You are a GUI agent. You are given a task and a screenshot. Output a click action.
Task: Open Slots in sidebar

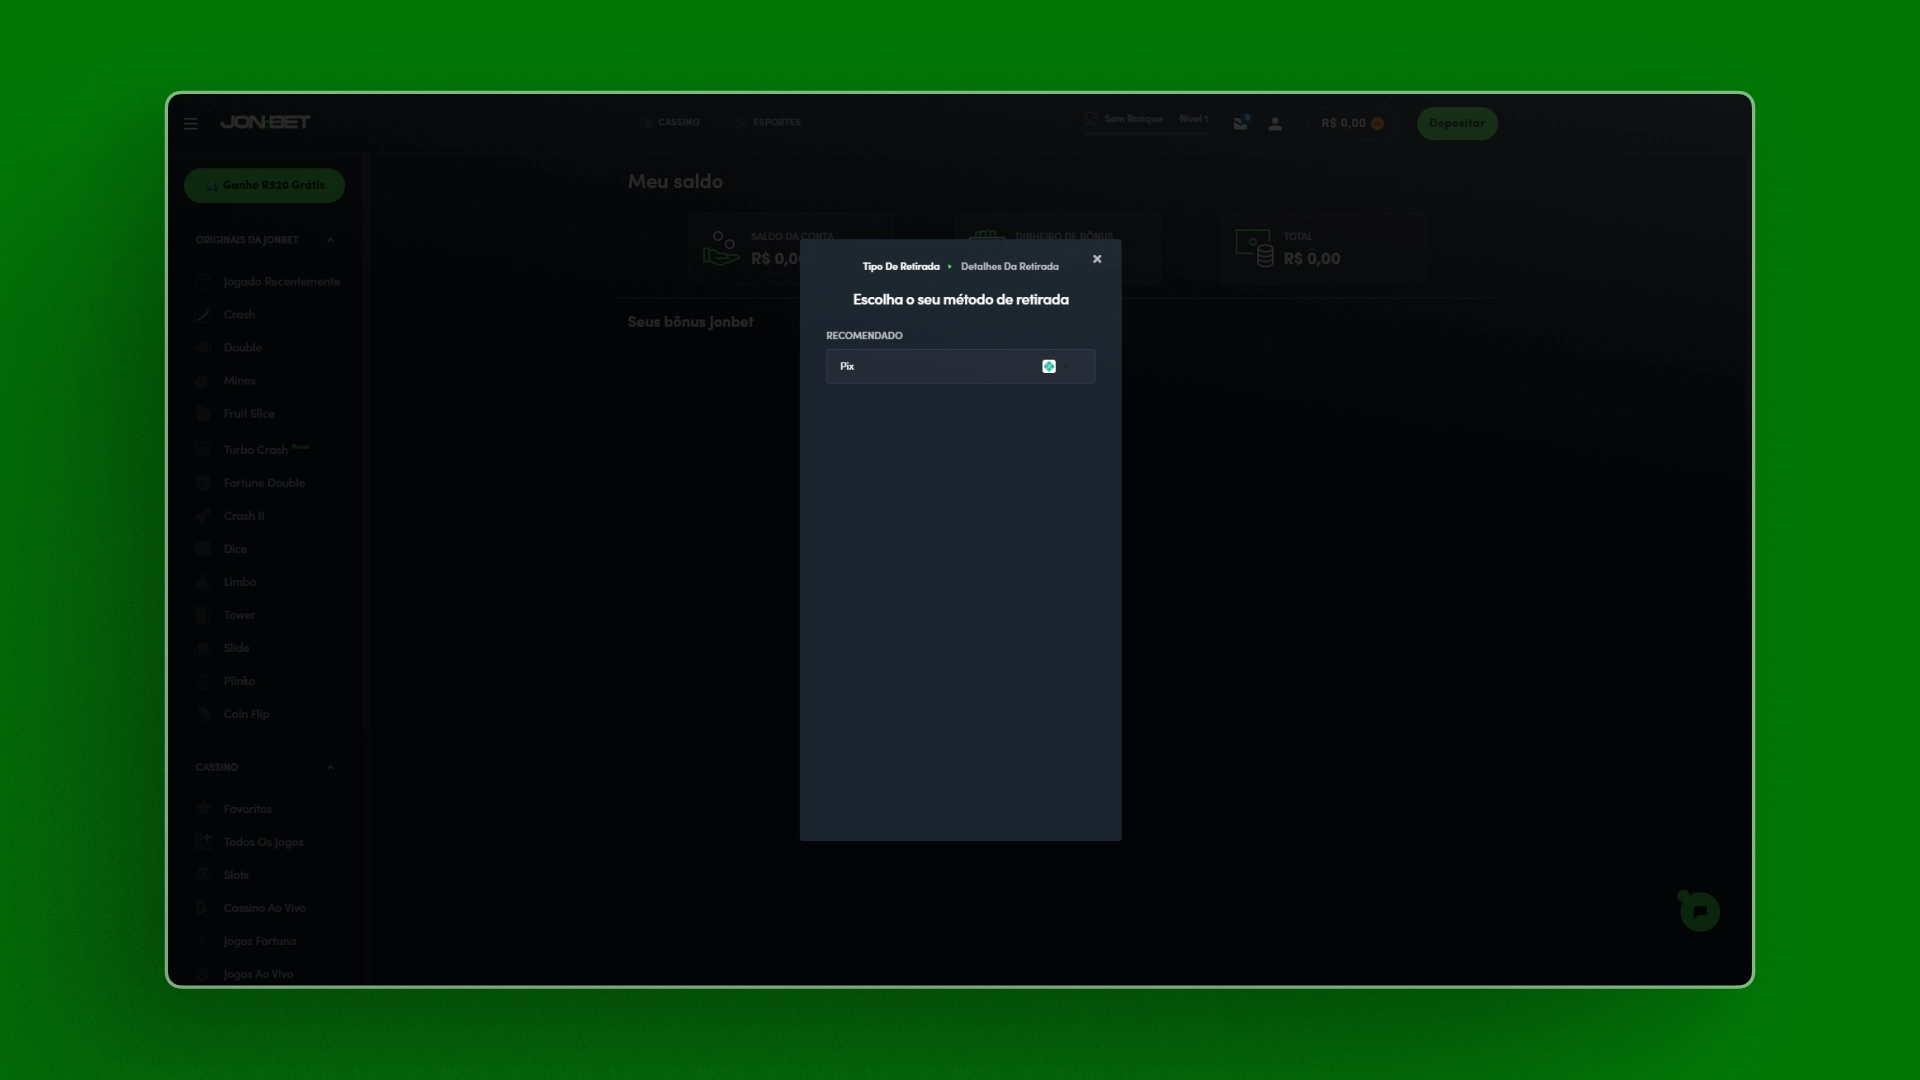[x=223, y=875]
